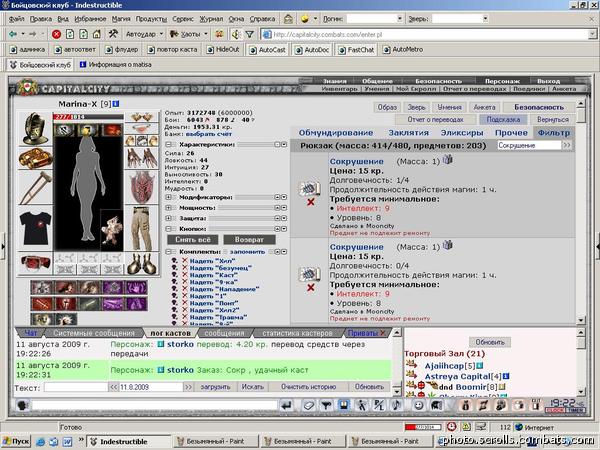The height and width of the screenshot is (450, 600).
Task: Toggle the AutoDoc toolbar button
Action: 312,50
